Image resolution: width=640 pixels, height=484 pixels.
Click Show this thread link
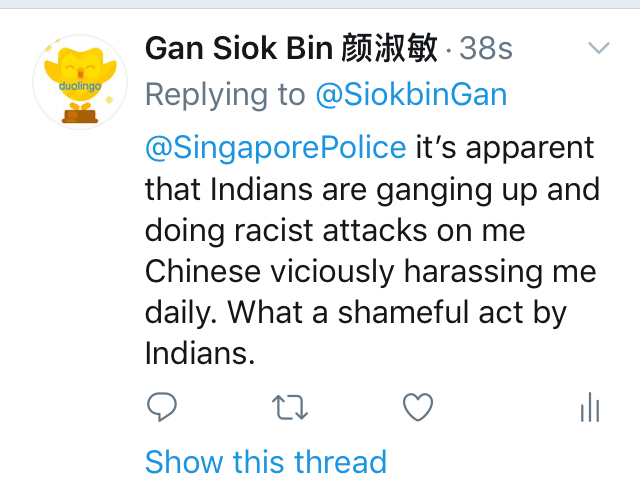click(x=266, y=462)
